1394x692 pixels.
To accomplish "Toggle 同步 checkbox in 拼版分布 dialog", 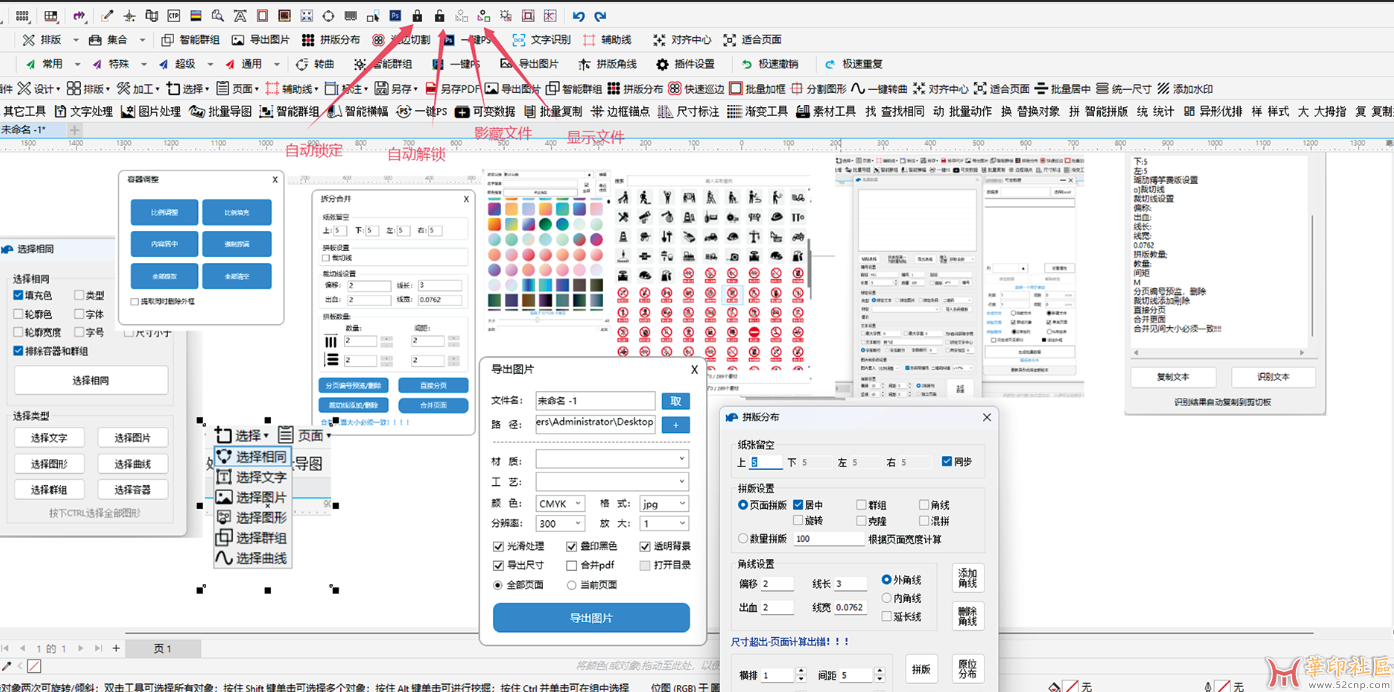I will pyautogui.click(x=947, y=462).
